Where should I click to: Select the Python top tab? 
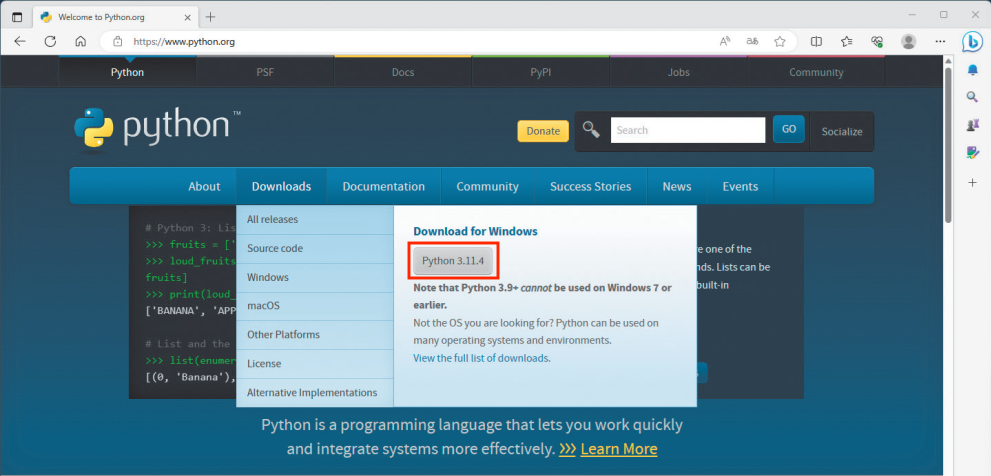128,72
